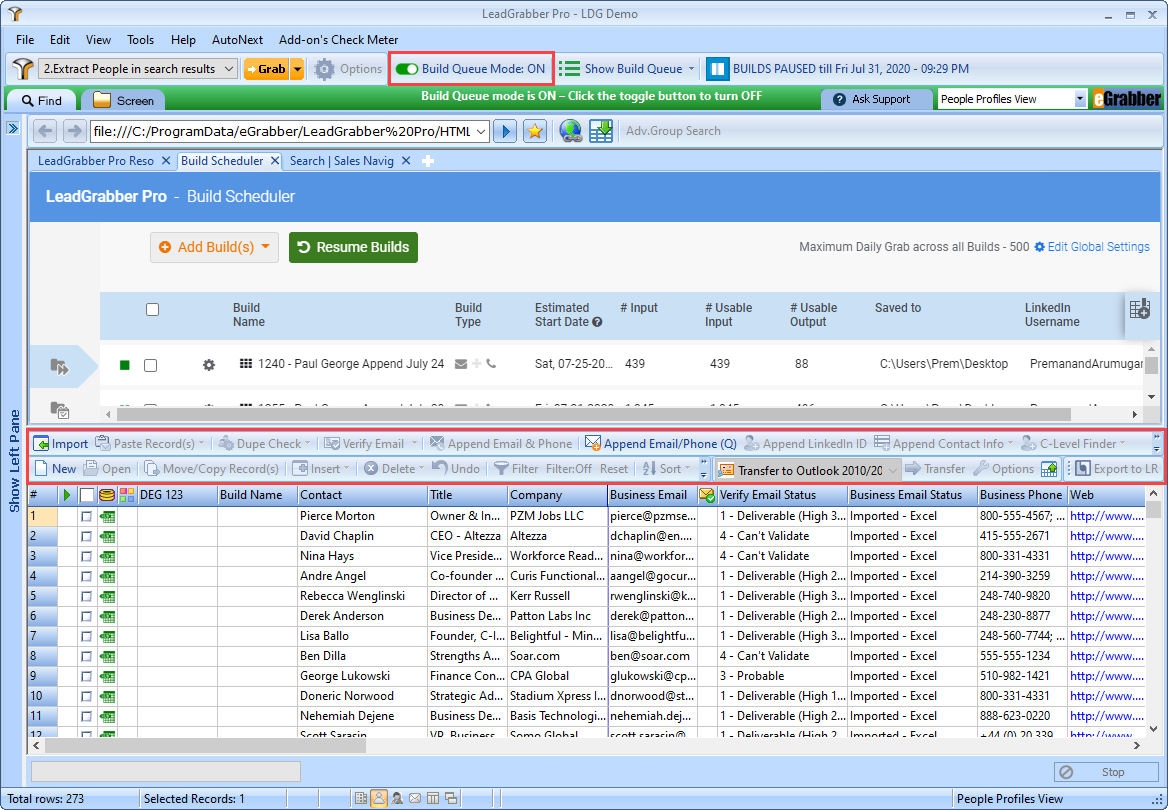Tick the checkbox in David Chaplin row
1168x810 pixels.
click(86, 536)
